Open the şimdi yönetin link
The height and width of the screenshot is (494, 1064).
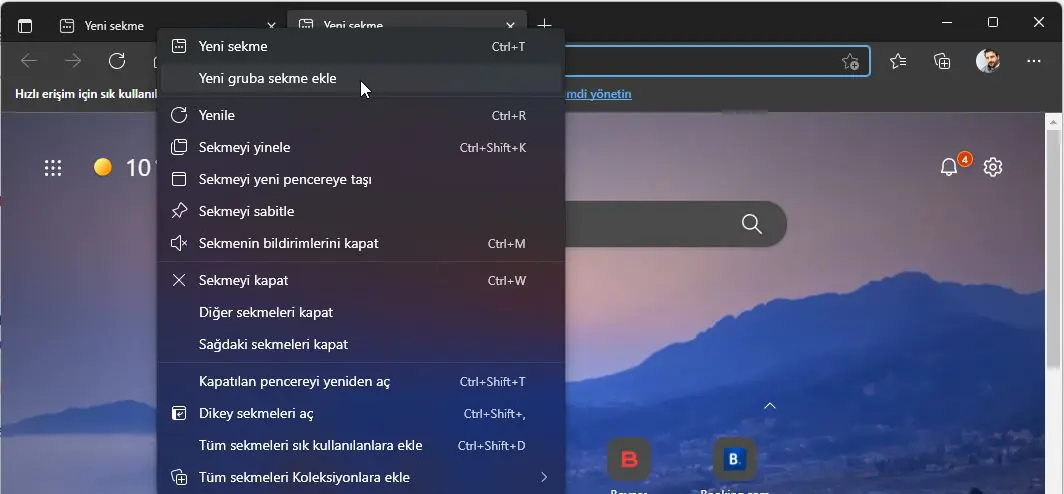coord(598,94)
